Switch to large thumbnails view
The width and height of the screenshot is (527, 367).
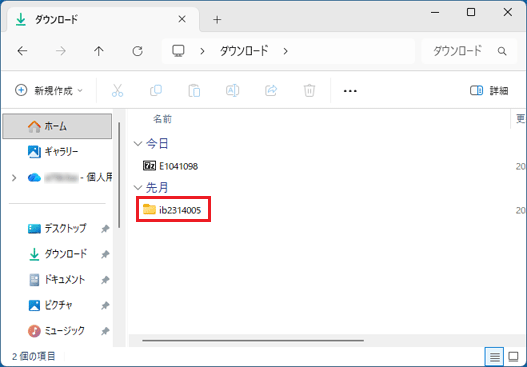(x=513, y=356)
